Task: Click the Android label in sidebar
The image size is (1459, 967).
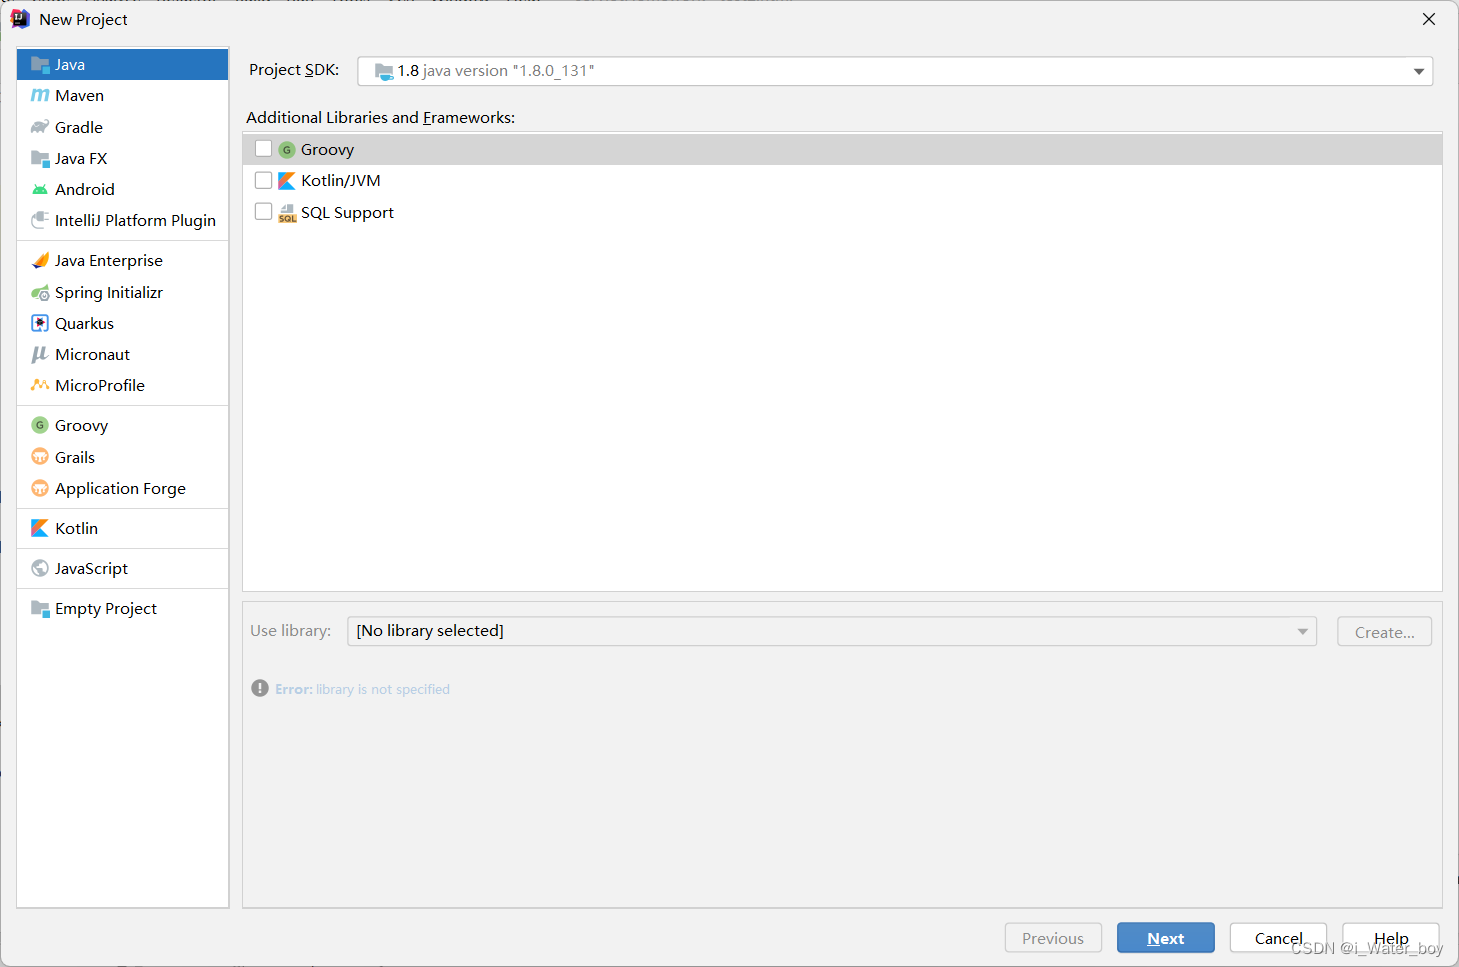Action: pyautogui.click(x=85, y=189)
